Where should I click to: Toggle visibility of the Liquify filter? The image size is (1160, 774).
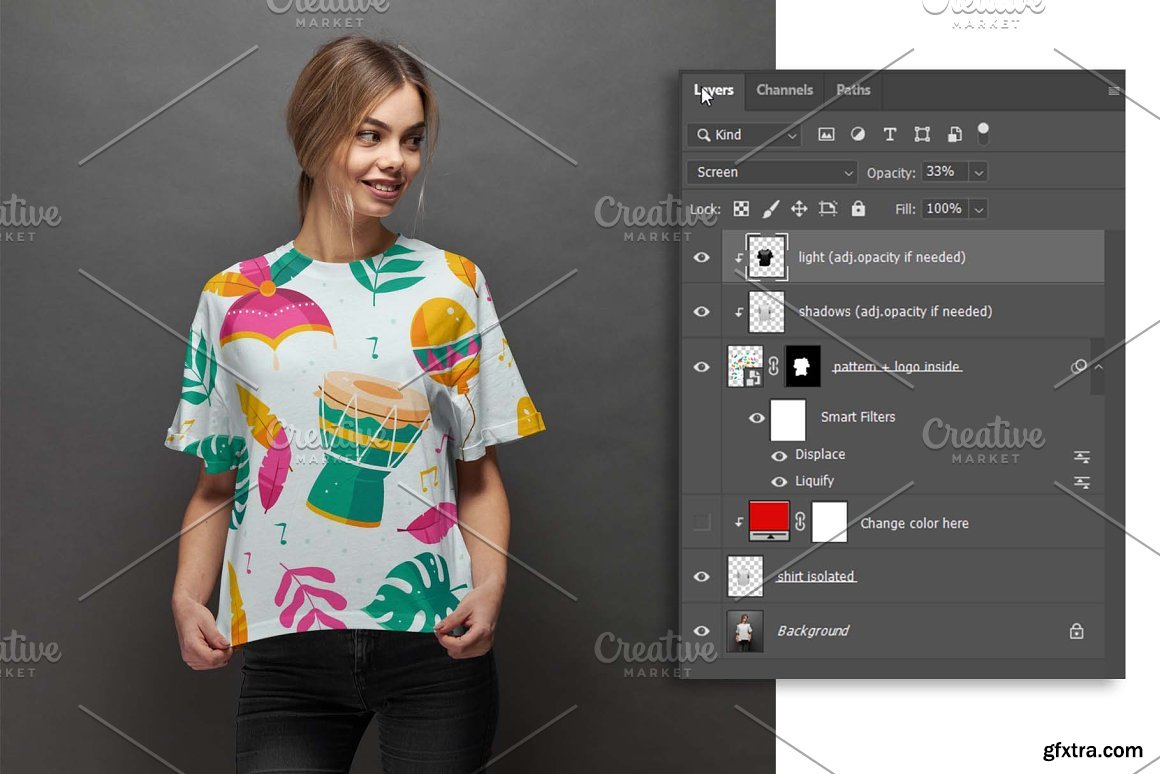pyautogui.click(x=779, y=482)
